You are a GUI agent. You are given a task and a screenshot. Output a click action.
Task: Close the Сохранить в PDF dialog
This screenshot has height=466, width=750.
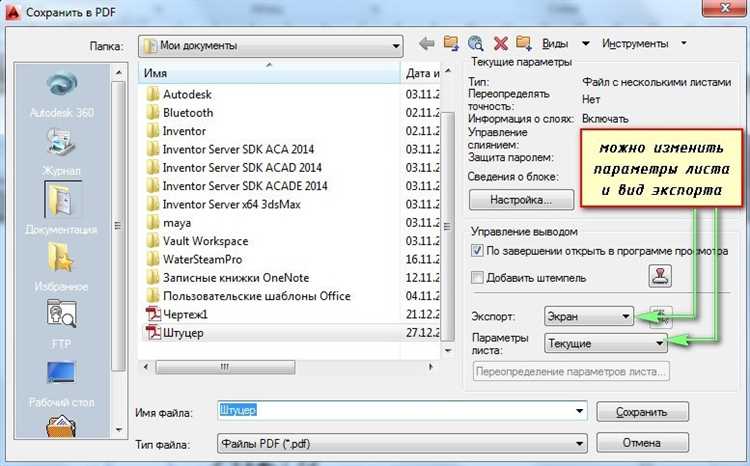726,8
